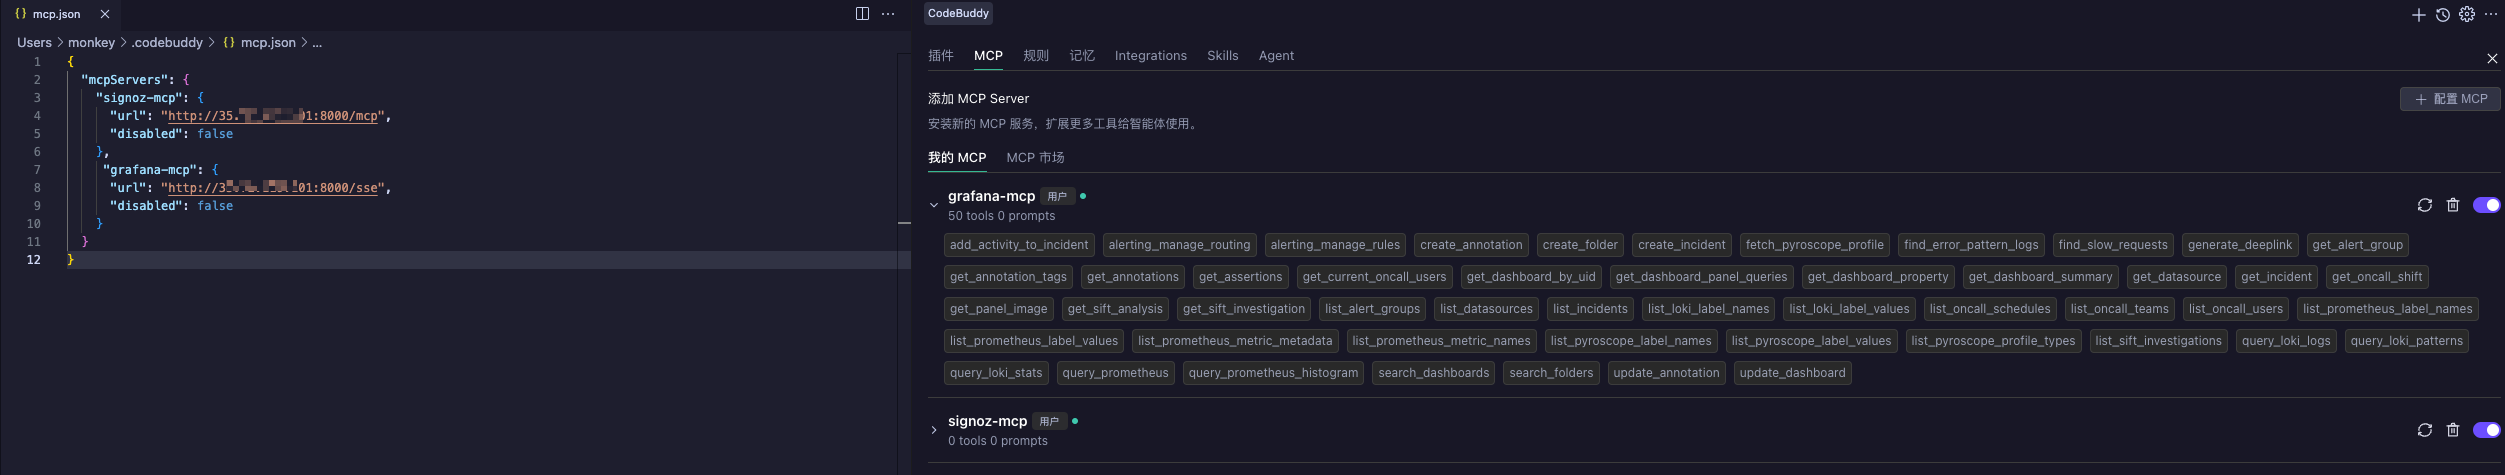Open CodeBuddy settings gear icon
The height and width of the screenshot is (475, 2505).
[2467, 14]
